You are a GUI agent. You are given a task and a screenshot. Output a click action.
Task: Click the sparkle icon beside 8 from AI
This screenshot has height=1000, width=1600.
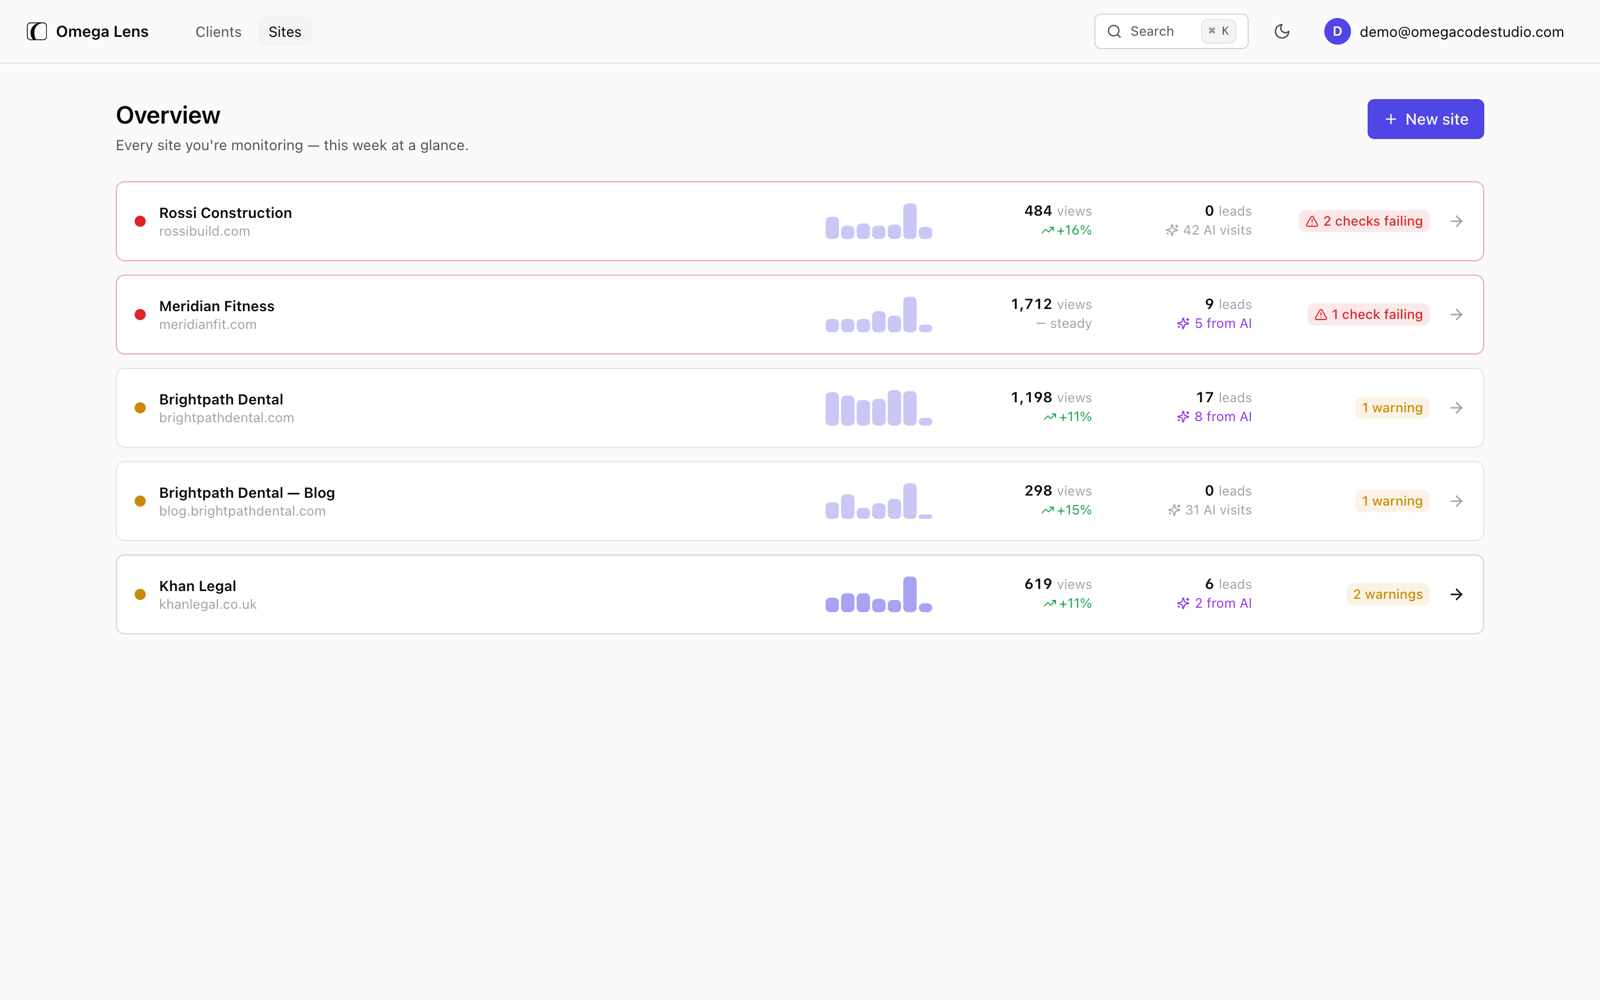[x=1183, y=417]
